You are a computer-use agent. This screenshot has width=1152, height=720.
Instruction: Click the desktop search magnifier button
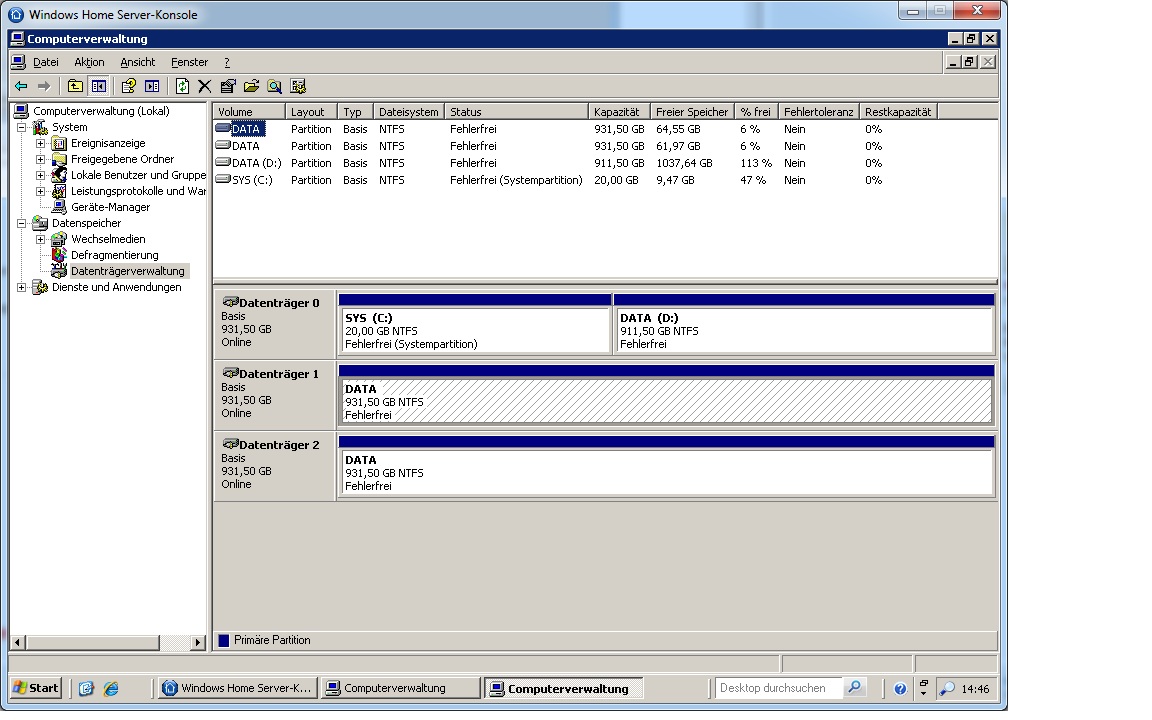(x=854, y=688)
